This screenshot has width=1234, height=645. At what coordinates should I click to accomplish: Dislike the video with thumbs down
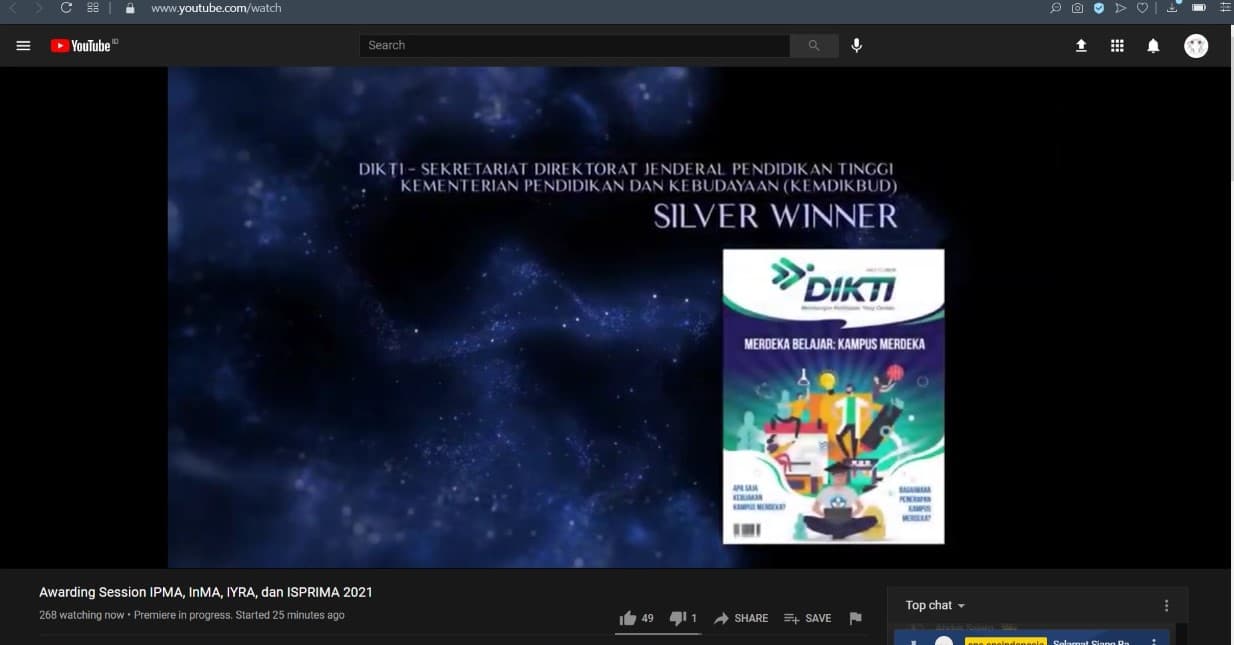click(x=679, y=618)
